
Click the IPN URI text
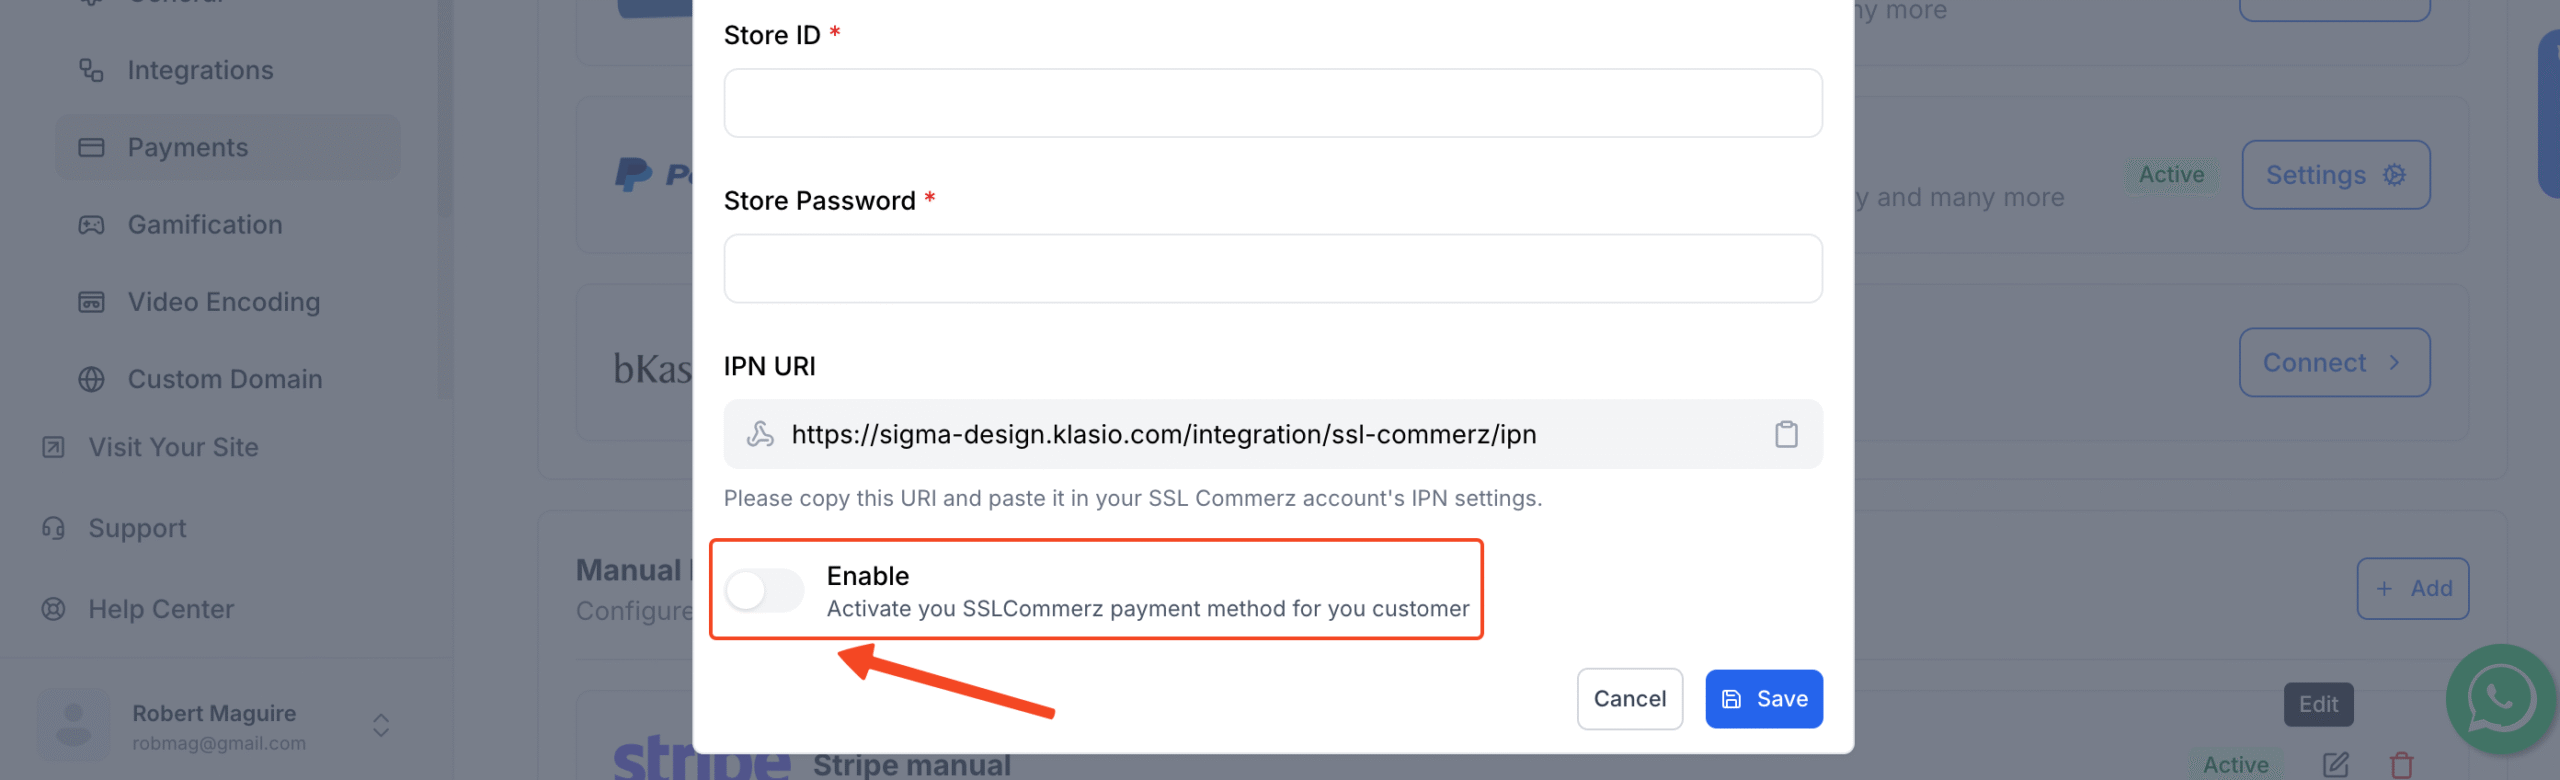[x=1164, y=434]
